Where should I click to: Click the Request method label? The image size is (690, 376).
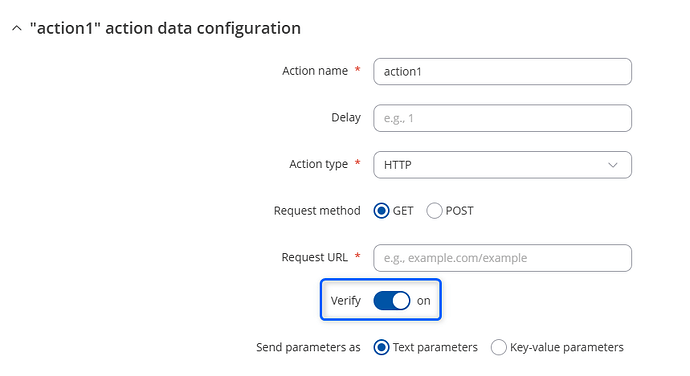coord(317,211)
